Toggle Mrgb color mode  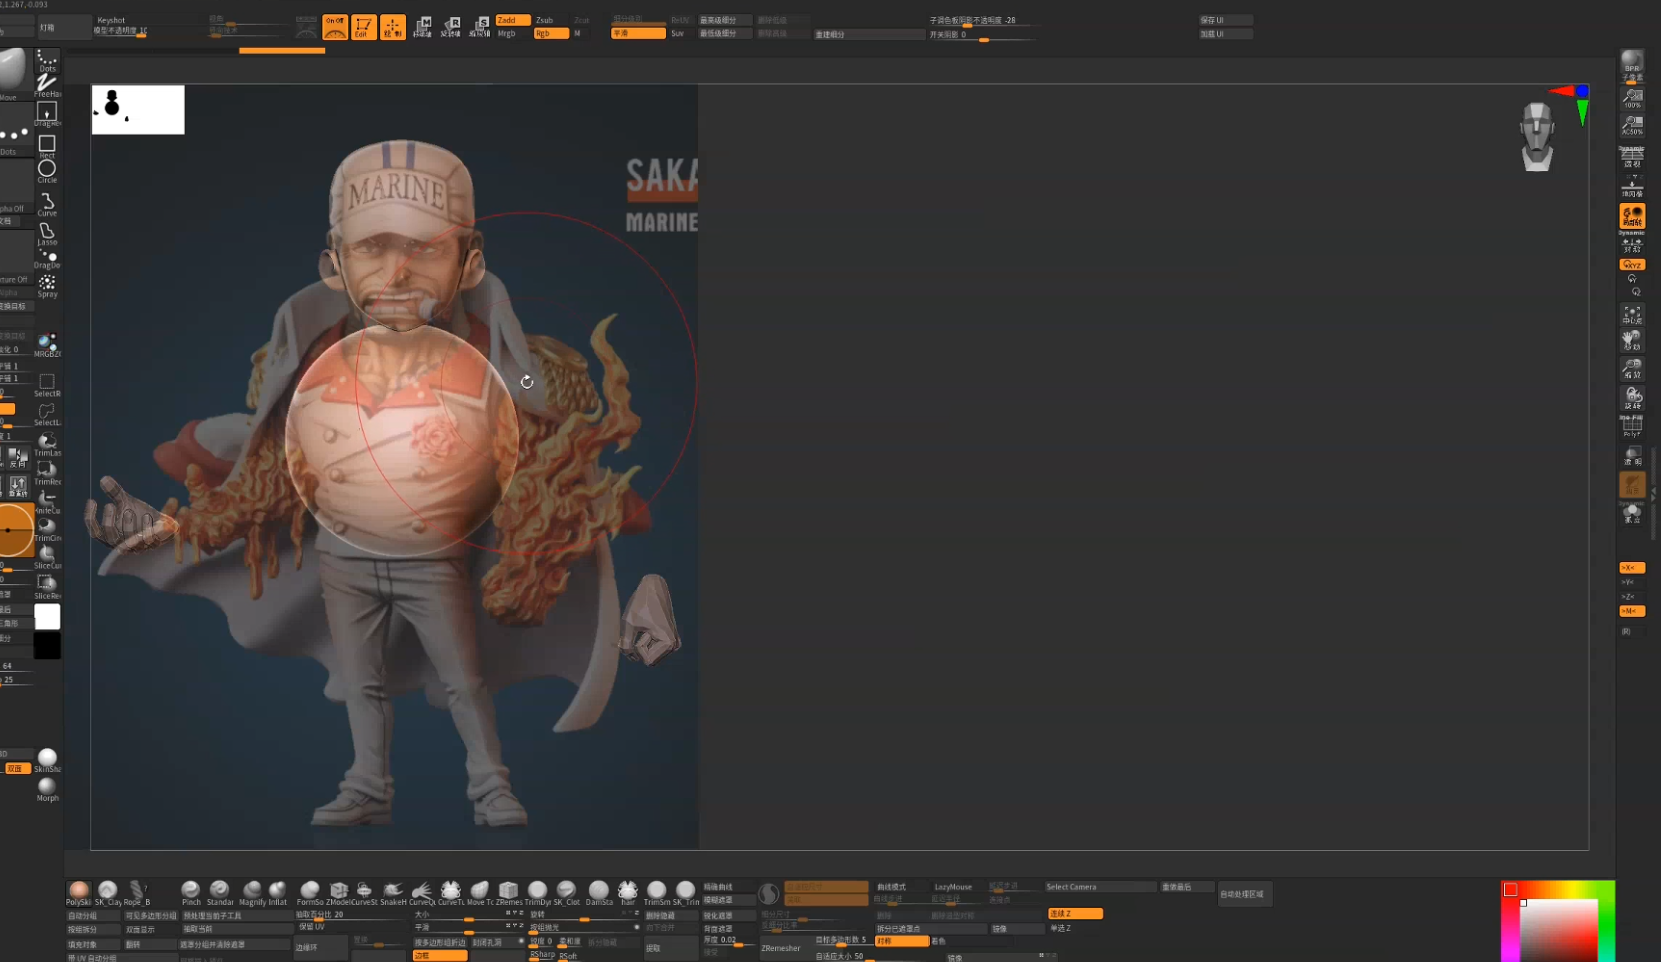pyautogui.click(x=507, y=33)
